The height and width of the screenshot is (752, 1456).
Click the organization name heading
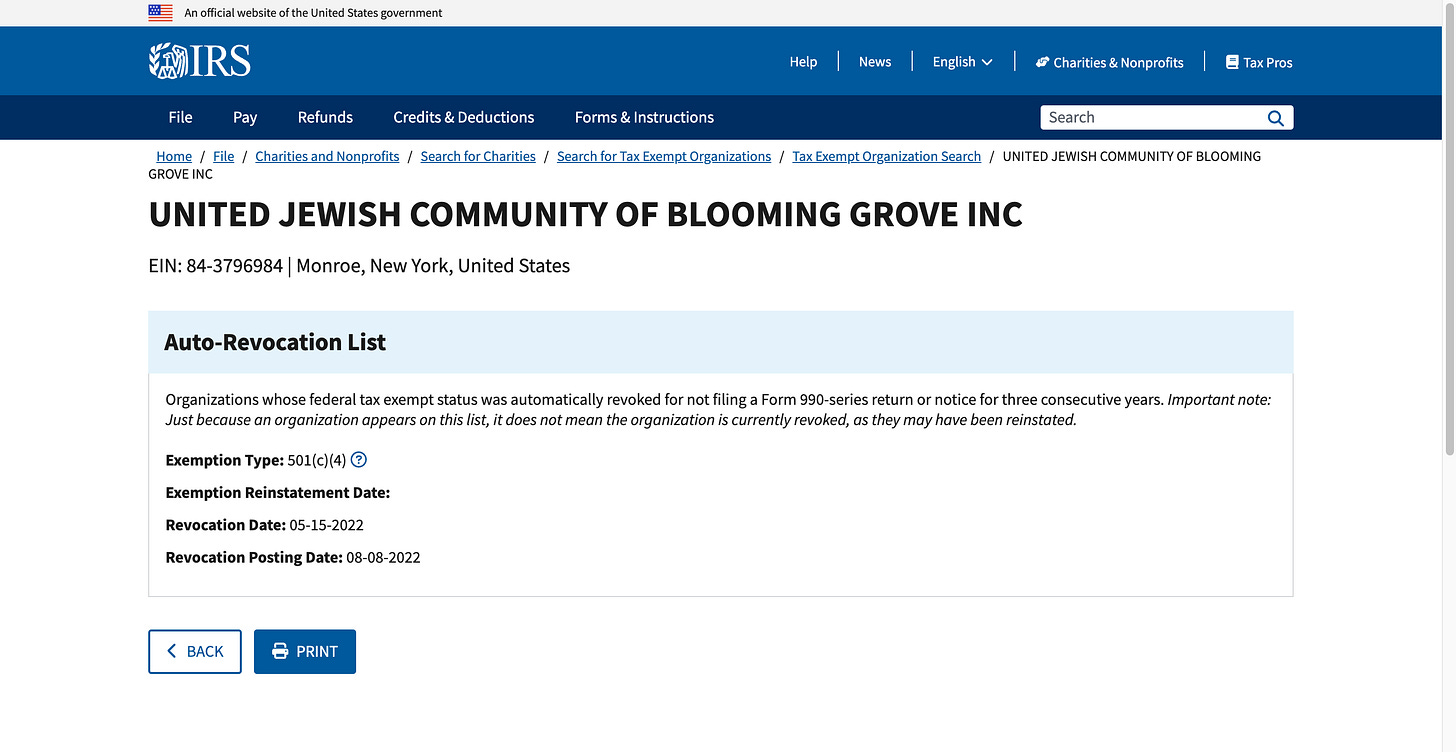(585, 214)
